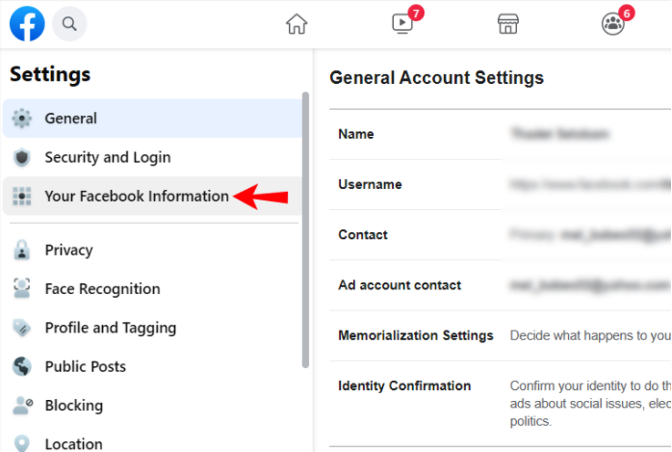The height and width of the screenshot is (452, 672).
Task: Click the Blocking person icon
Action: coord(23,405)
